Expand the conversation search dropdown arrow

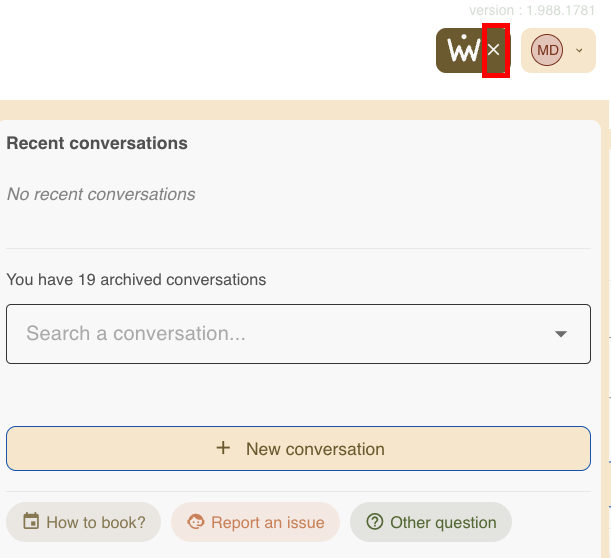[561, 334]
